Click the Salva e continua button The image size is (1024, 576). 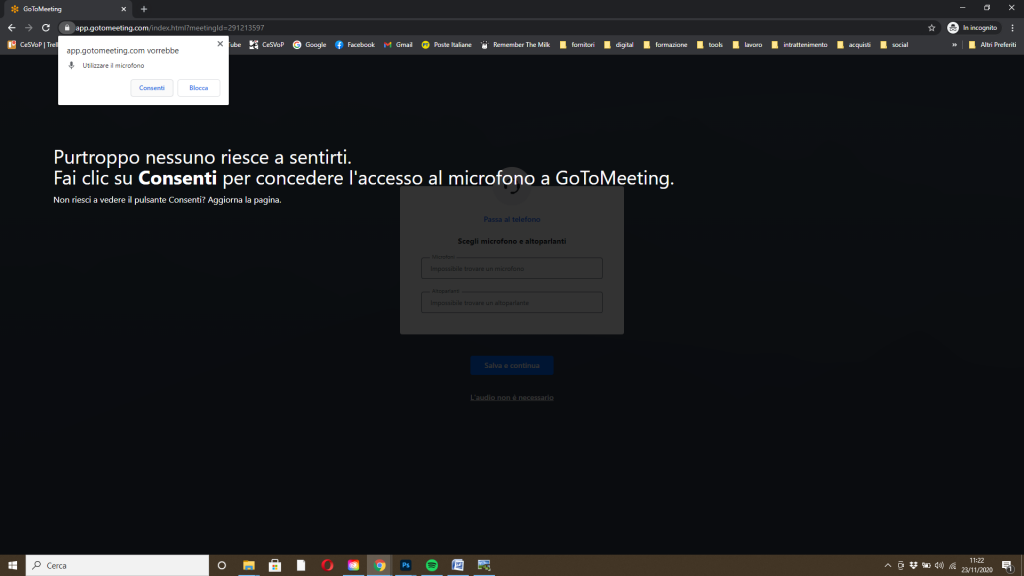(511, 365)
